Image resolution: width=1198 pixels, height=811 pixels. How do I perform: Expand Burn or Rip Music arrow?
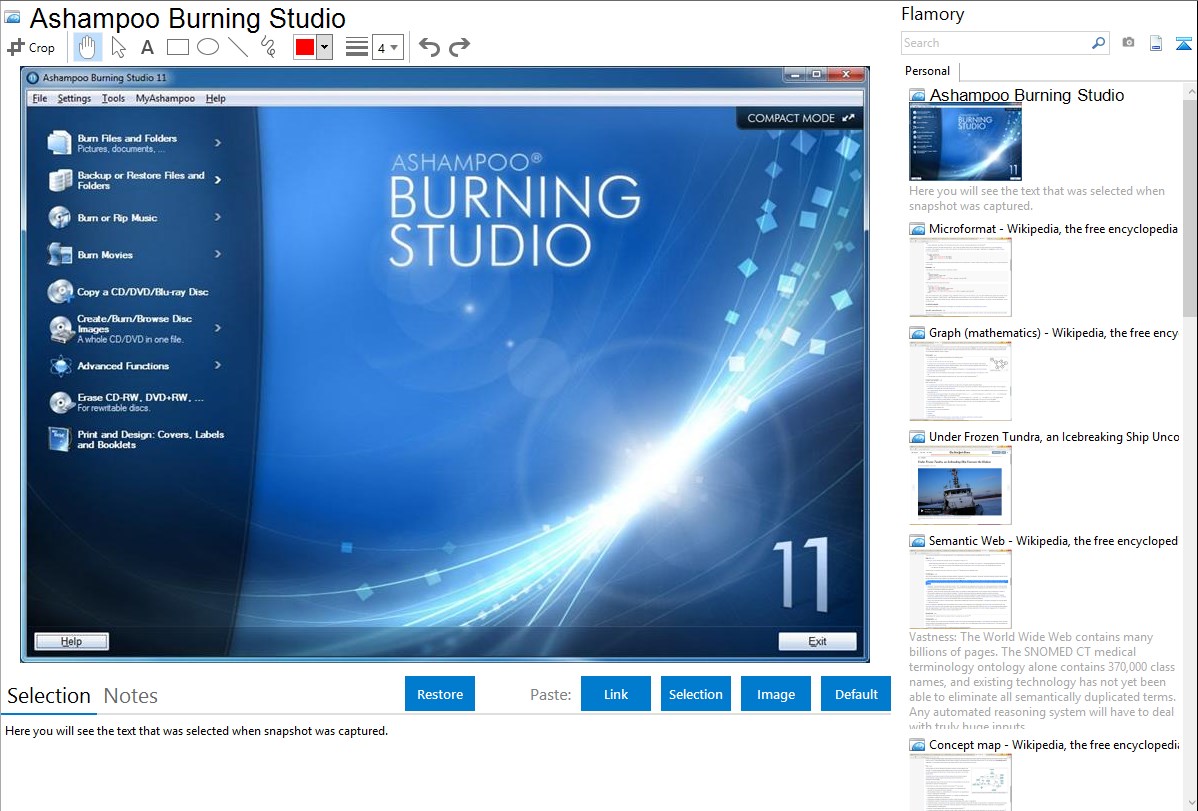click(218, 217)
